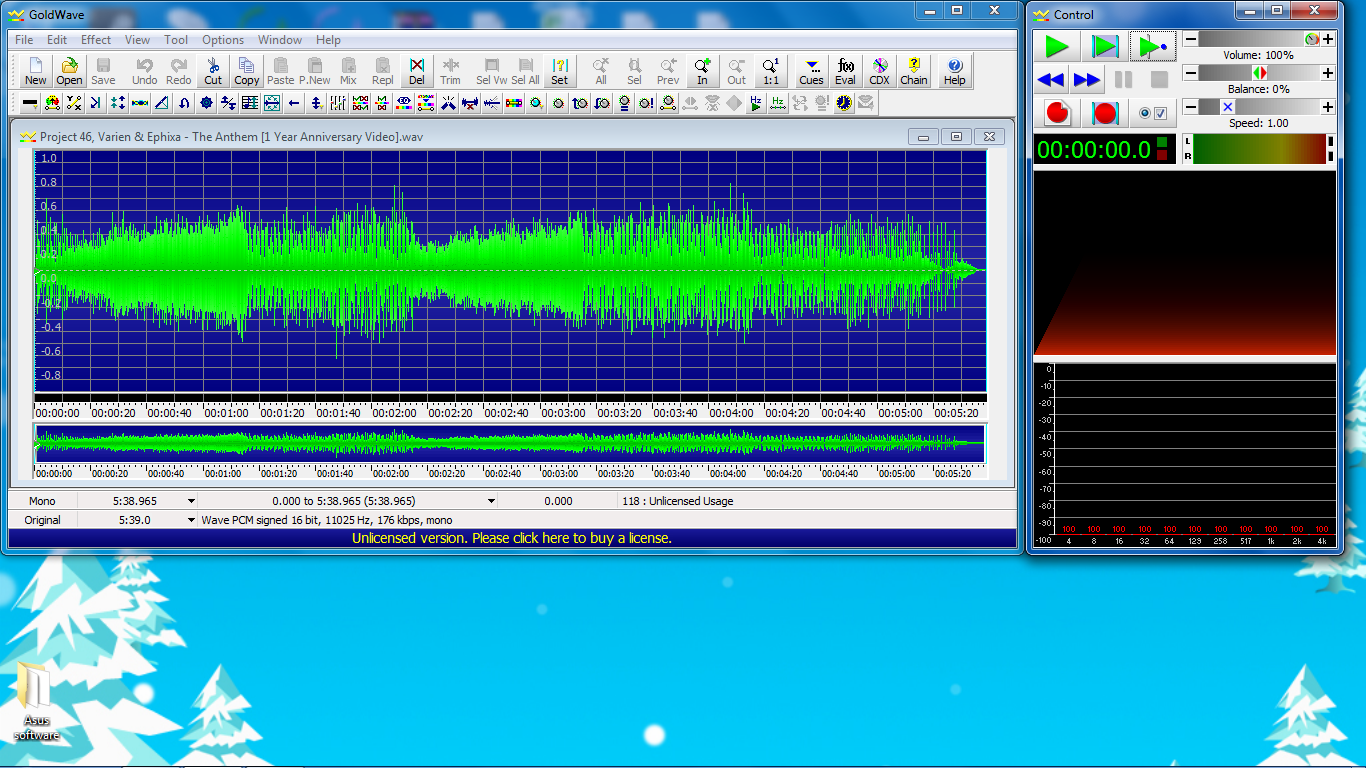Open the selection range dropdown arrow

(491, 501)
